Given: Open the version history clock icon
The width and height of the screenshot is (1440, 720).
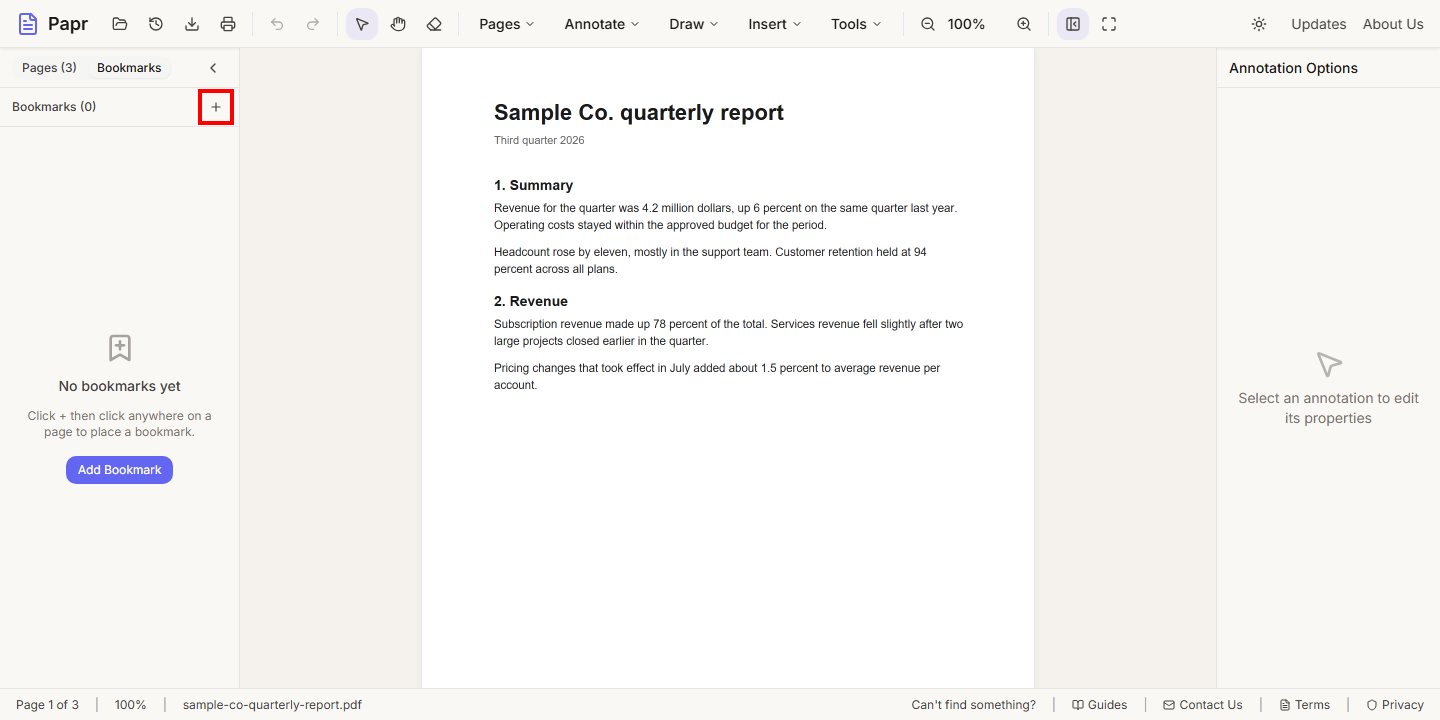Looking at the screenshot, I should click(x=156, y=24).
